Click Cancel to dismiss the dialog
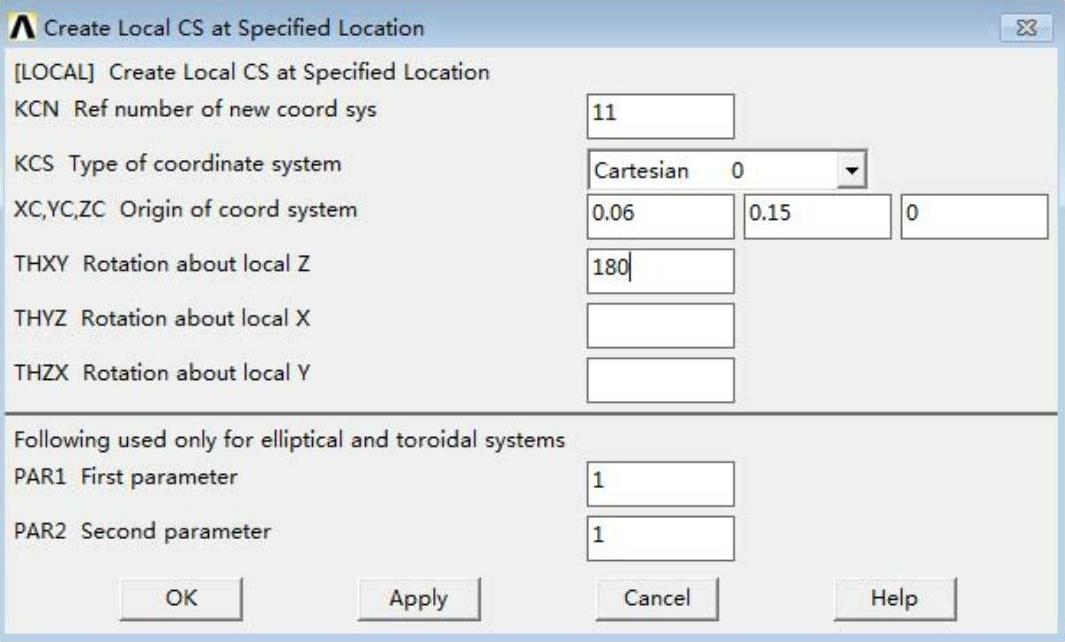The image size is (1065, 642). tap(656, 598)
